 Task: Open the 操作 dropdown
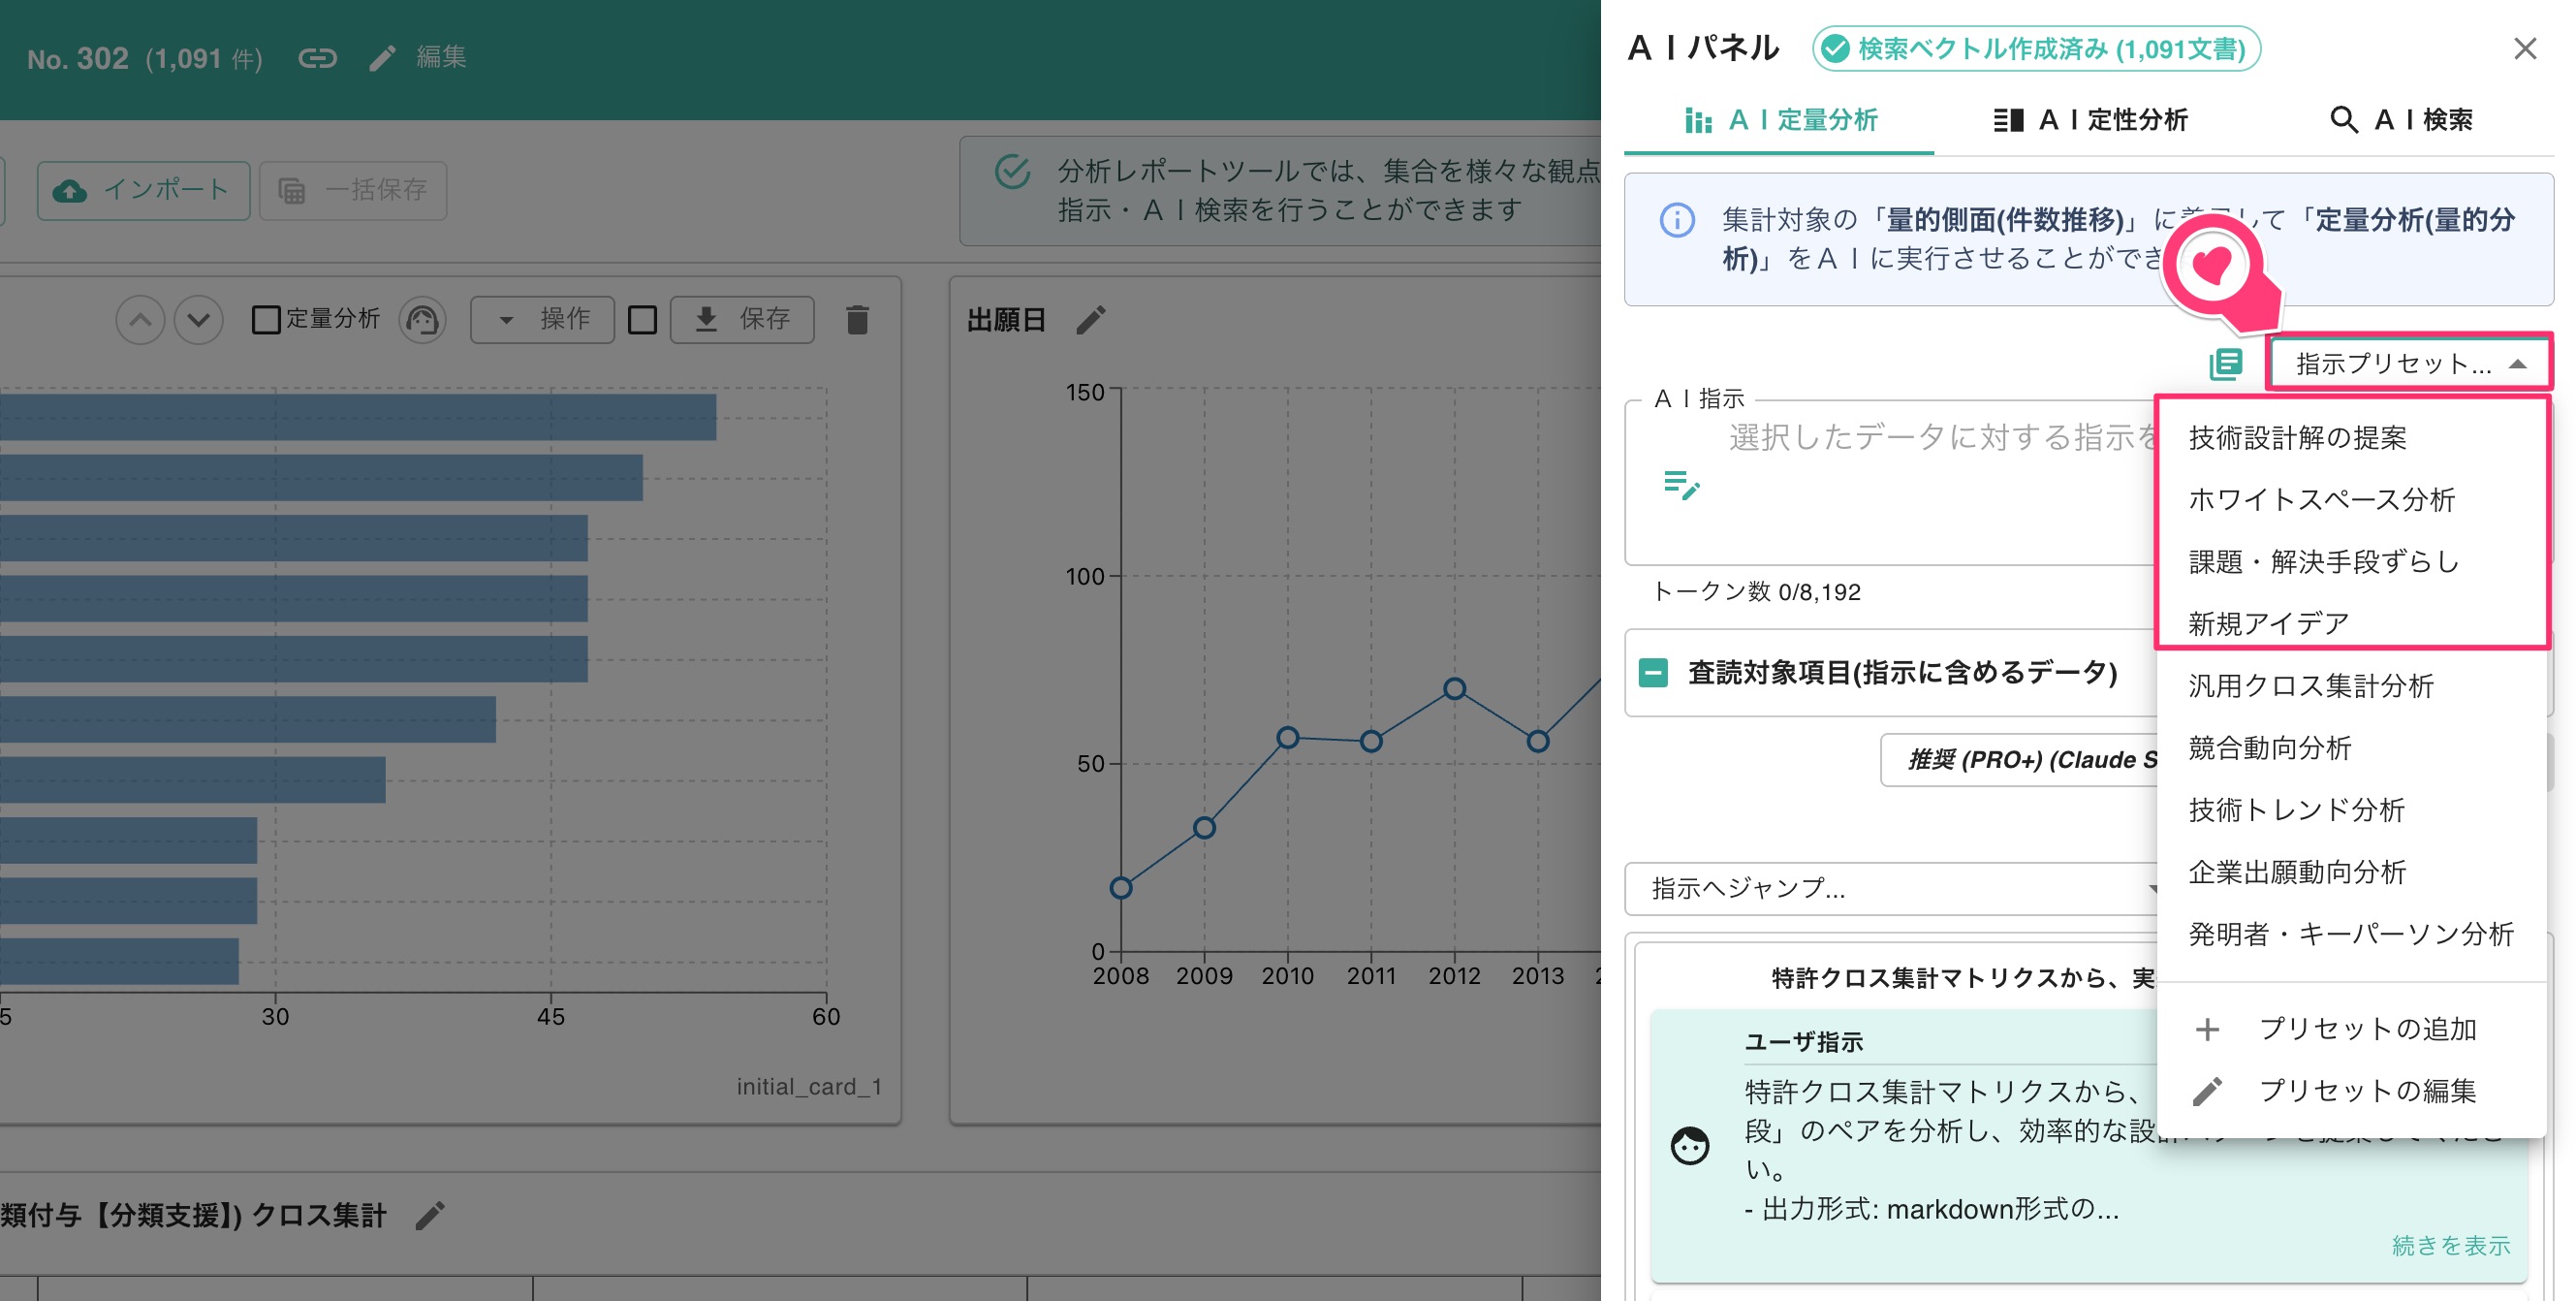tap(542, 320)
